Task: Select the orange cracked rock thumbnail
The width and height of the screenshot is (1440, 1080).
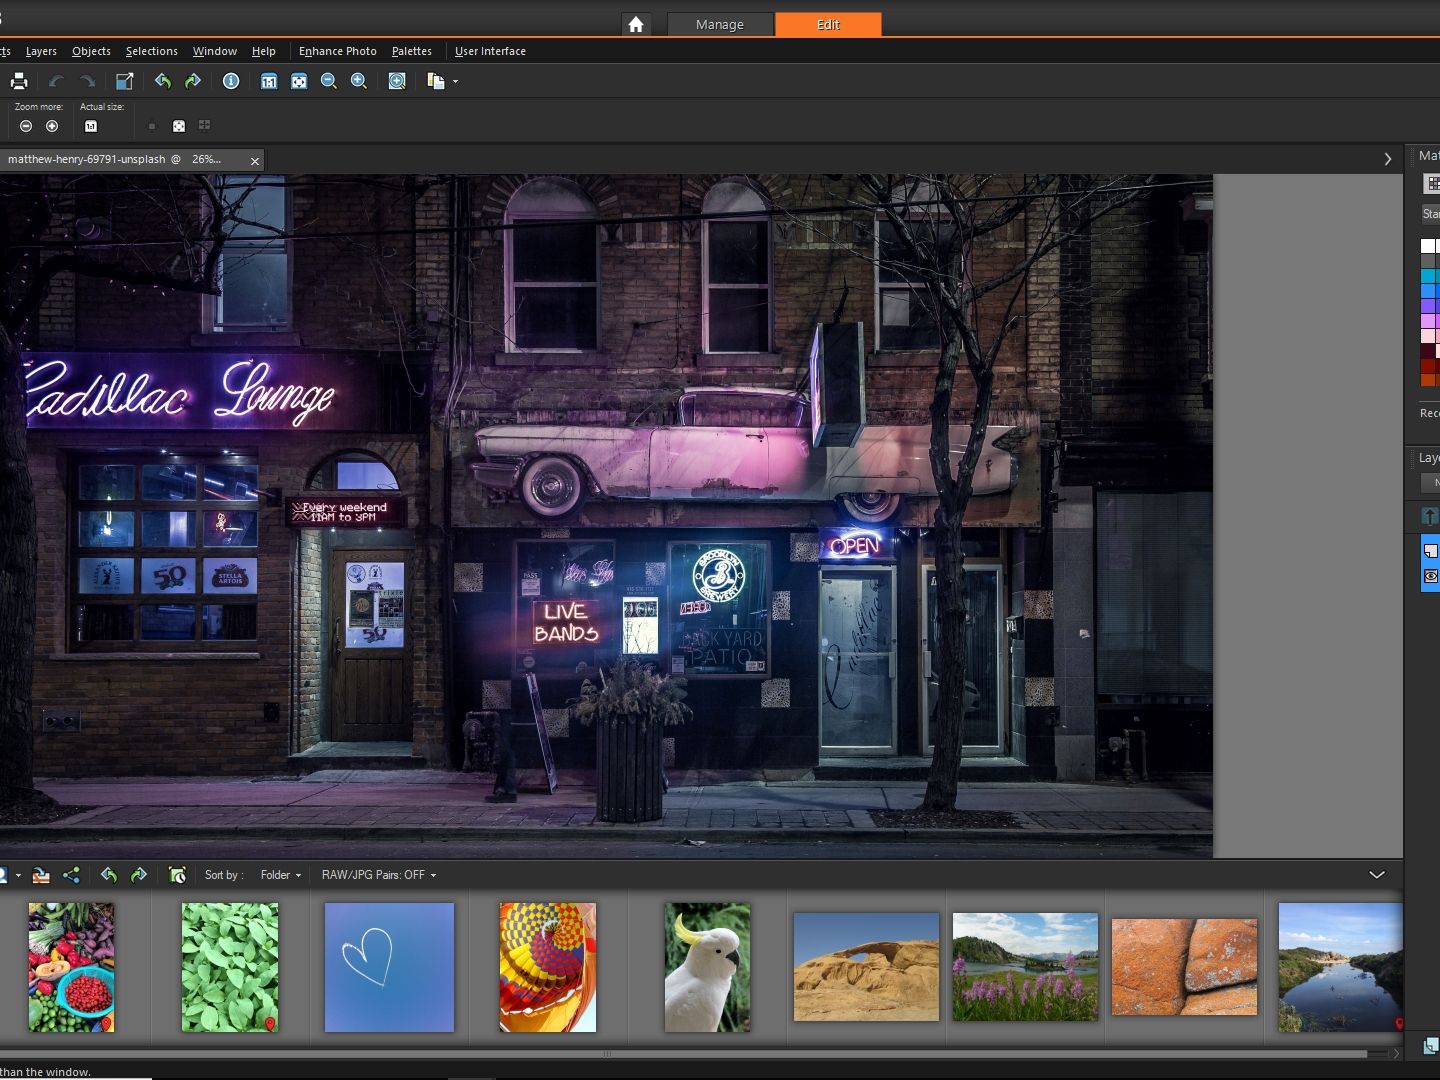Action: coord(1184,967)
